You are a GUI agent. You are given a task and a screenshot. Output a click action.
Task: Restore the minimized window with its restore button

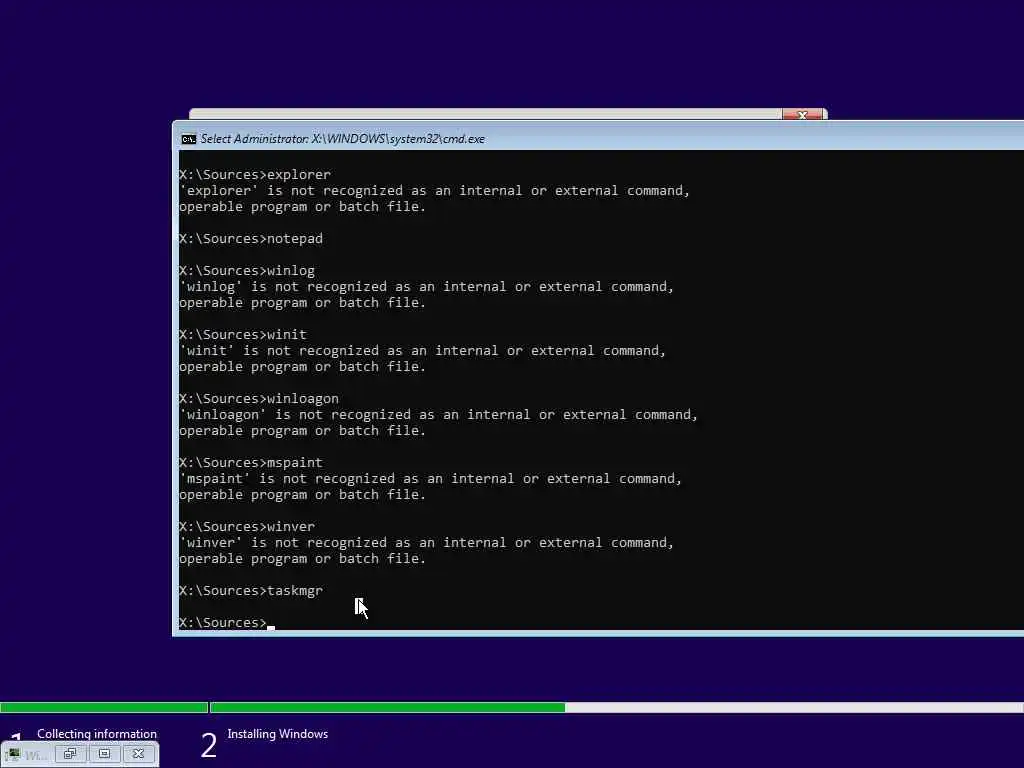(x=70, y=754)
